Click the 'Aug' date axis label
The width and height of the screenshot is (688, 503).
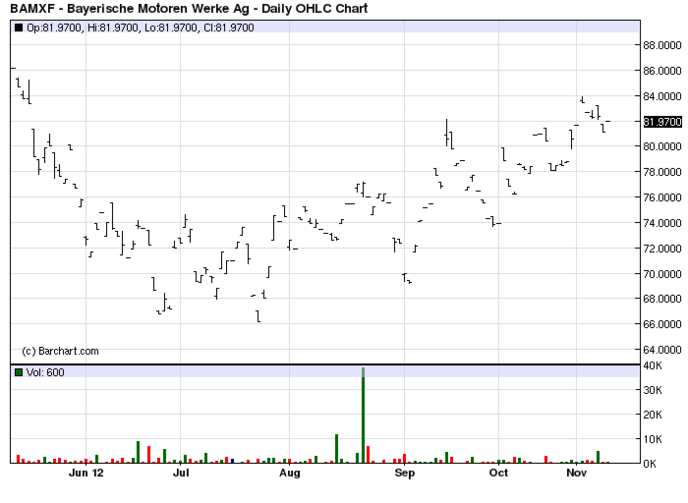[290, 473]
